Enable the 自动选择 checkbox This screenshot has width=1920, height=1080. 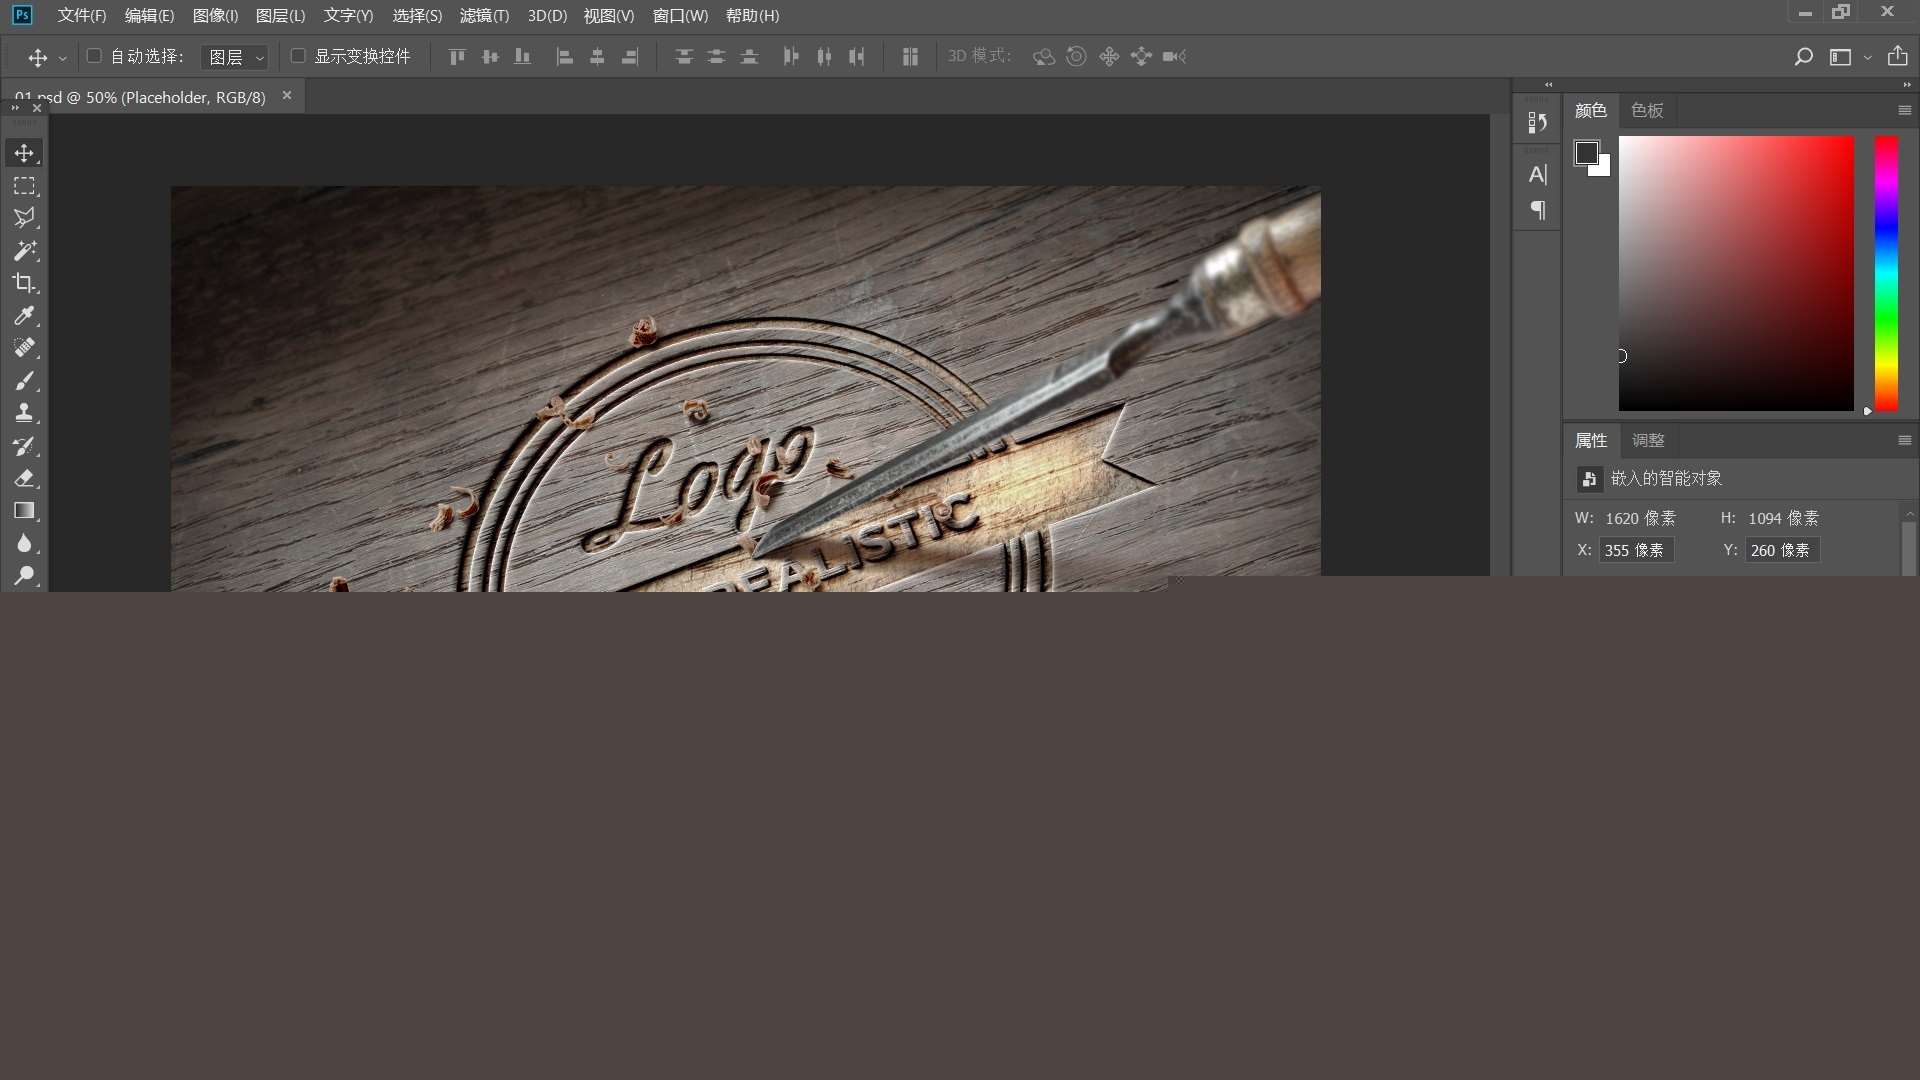[94, 56]
